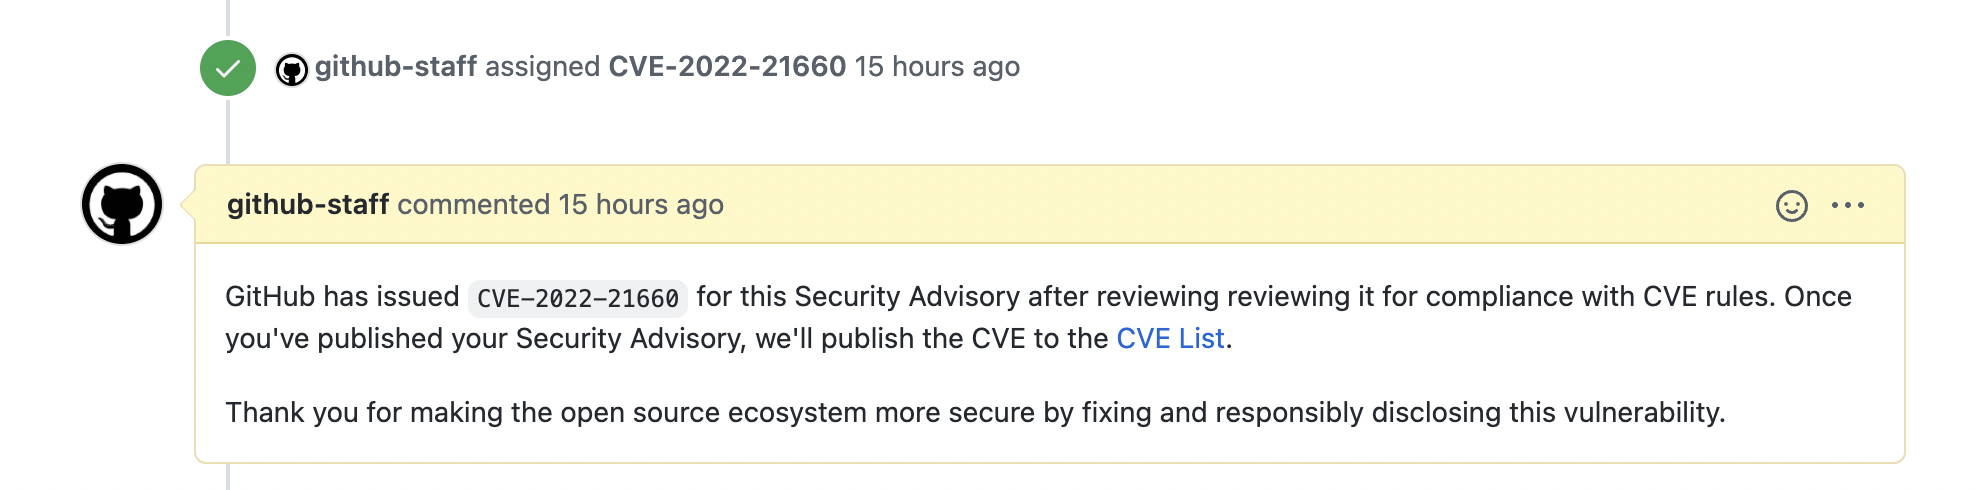Click the word 'commented' in comment header

(474, 205)
